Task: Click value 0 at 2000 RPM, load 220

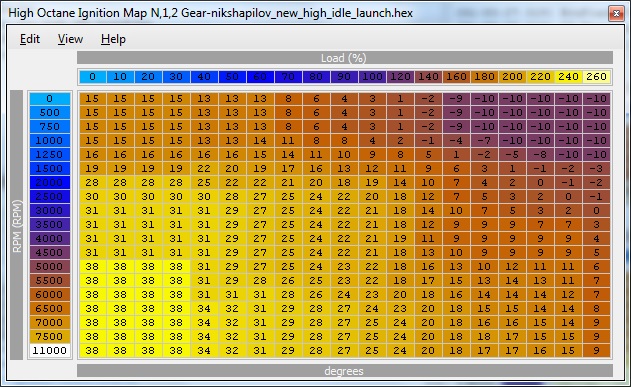Action: [x=540, y=183]
